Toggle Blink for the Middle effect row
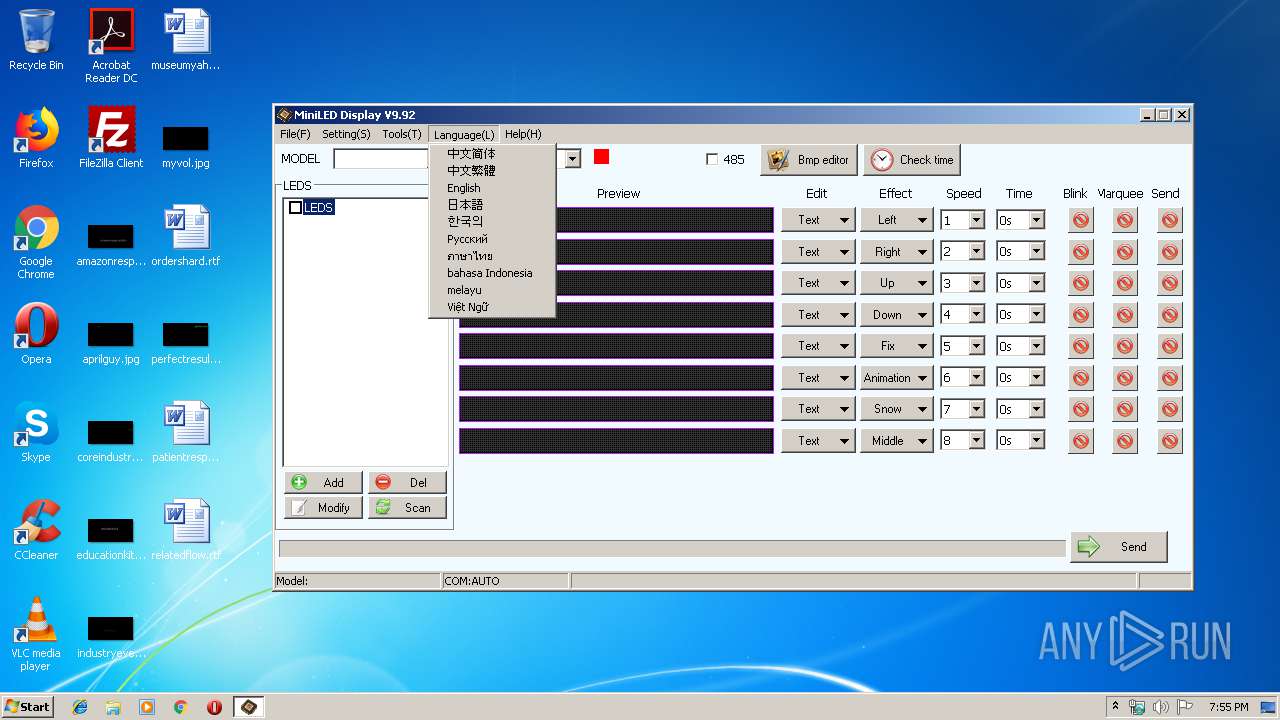The width and height of the screenshot is (1280, 720). [1080, 441]
